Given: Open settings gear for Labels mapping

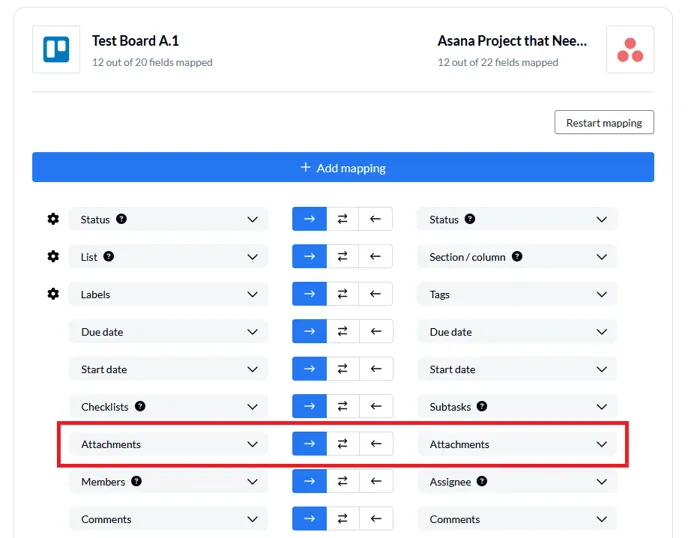Looking at the screenshot, I should (x=53, y=294).
